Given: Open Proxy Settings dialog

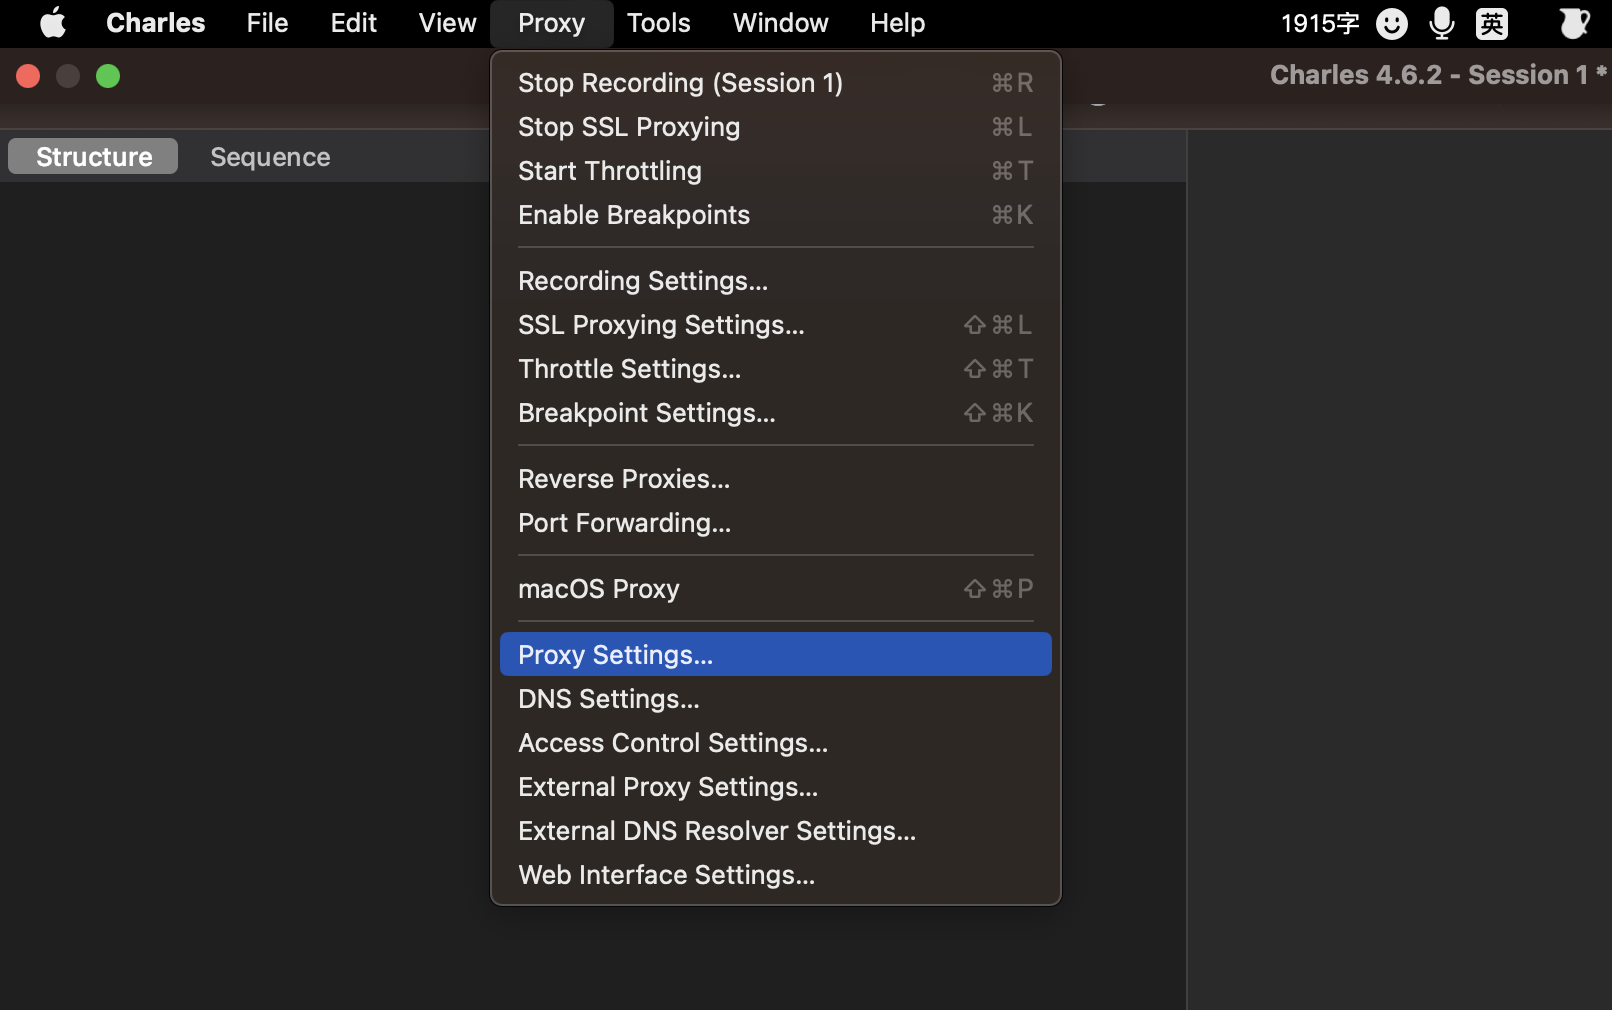Looking at the screenshot, I should (x=615, y=655).
